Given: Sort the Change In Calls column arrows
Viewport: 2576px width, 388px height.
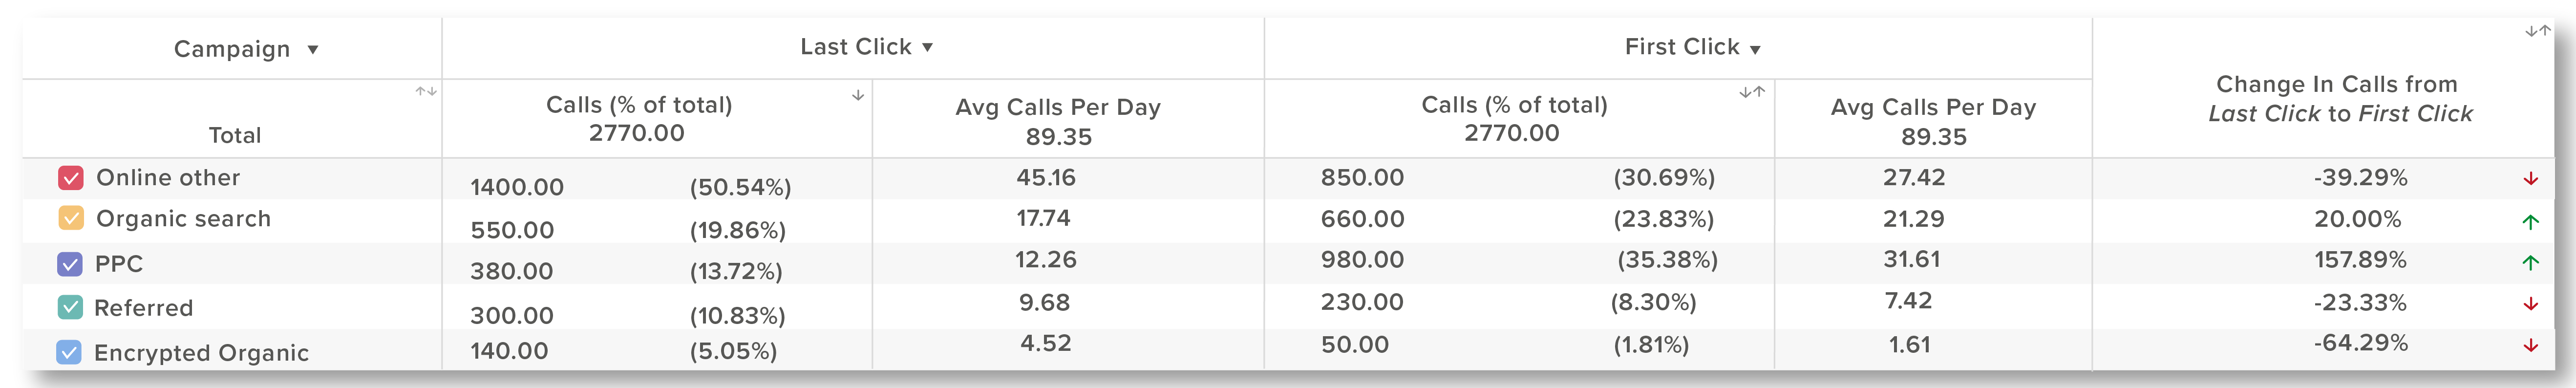Looking at the screenshot, I should click(x=2538, y=31).
